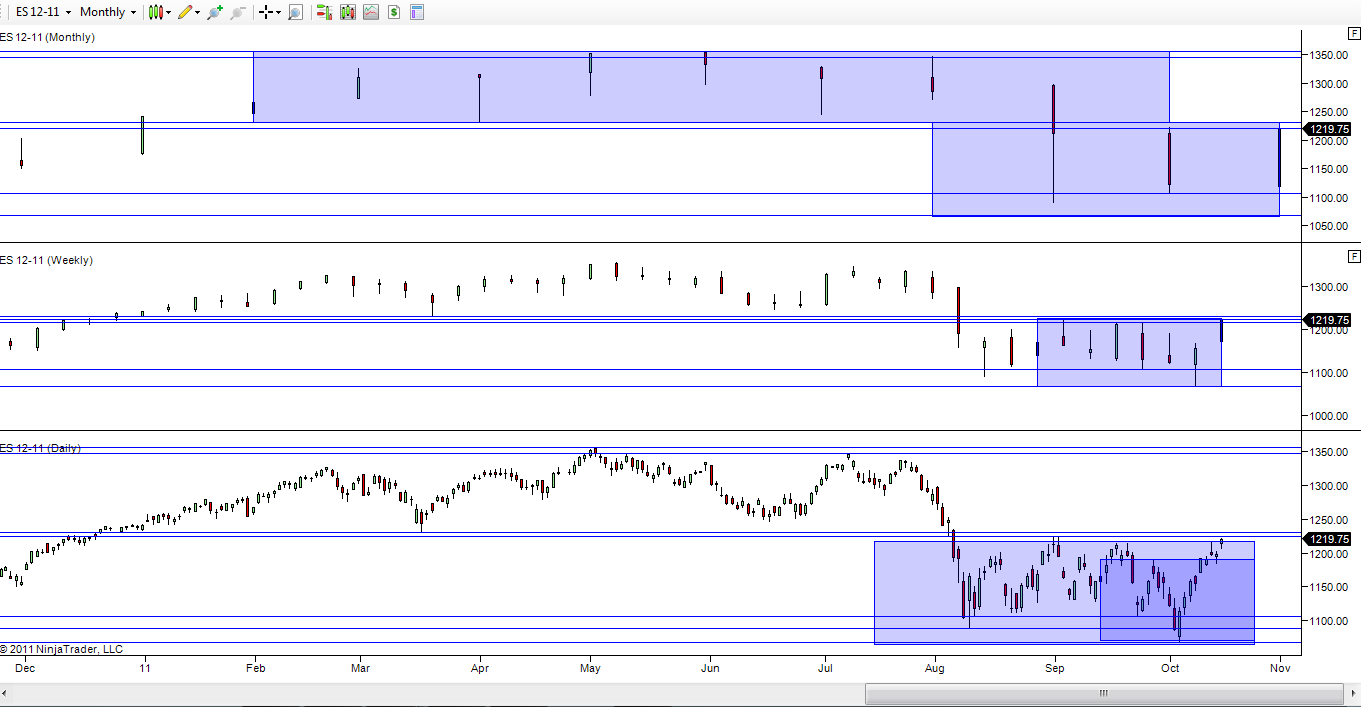1361x707 pixels.
Task: Click the candlestick chart style icon
Action: tap(155, 12)
